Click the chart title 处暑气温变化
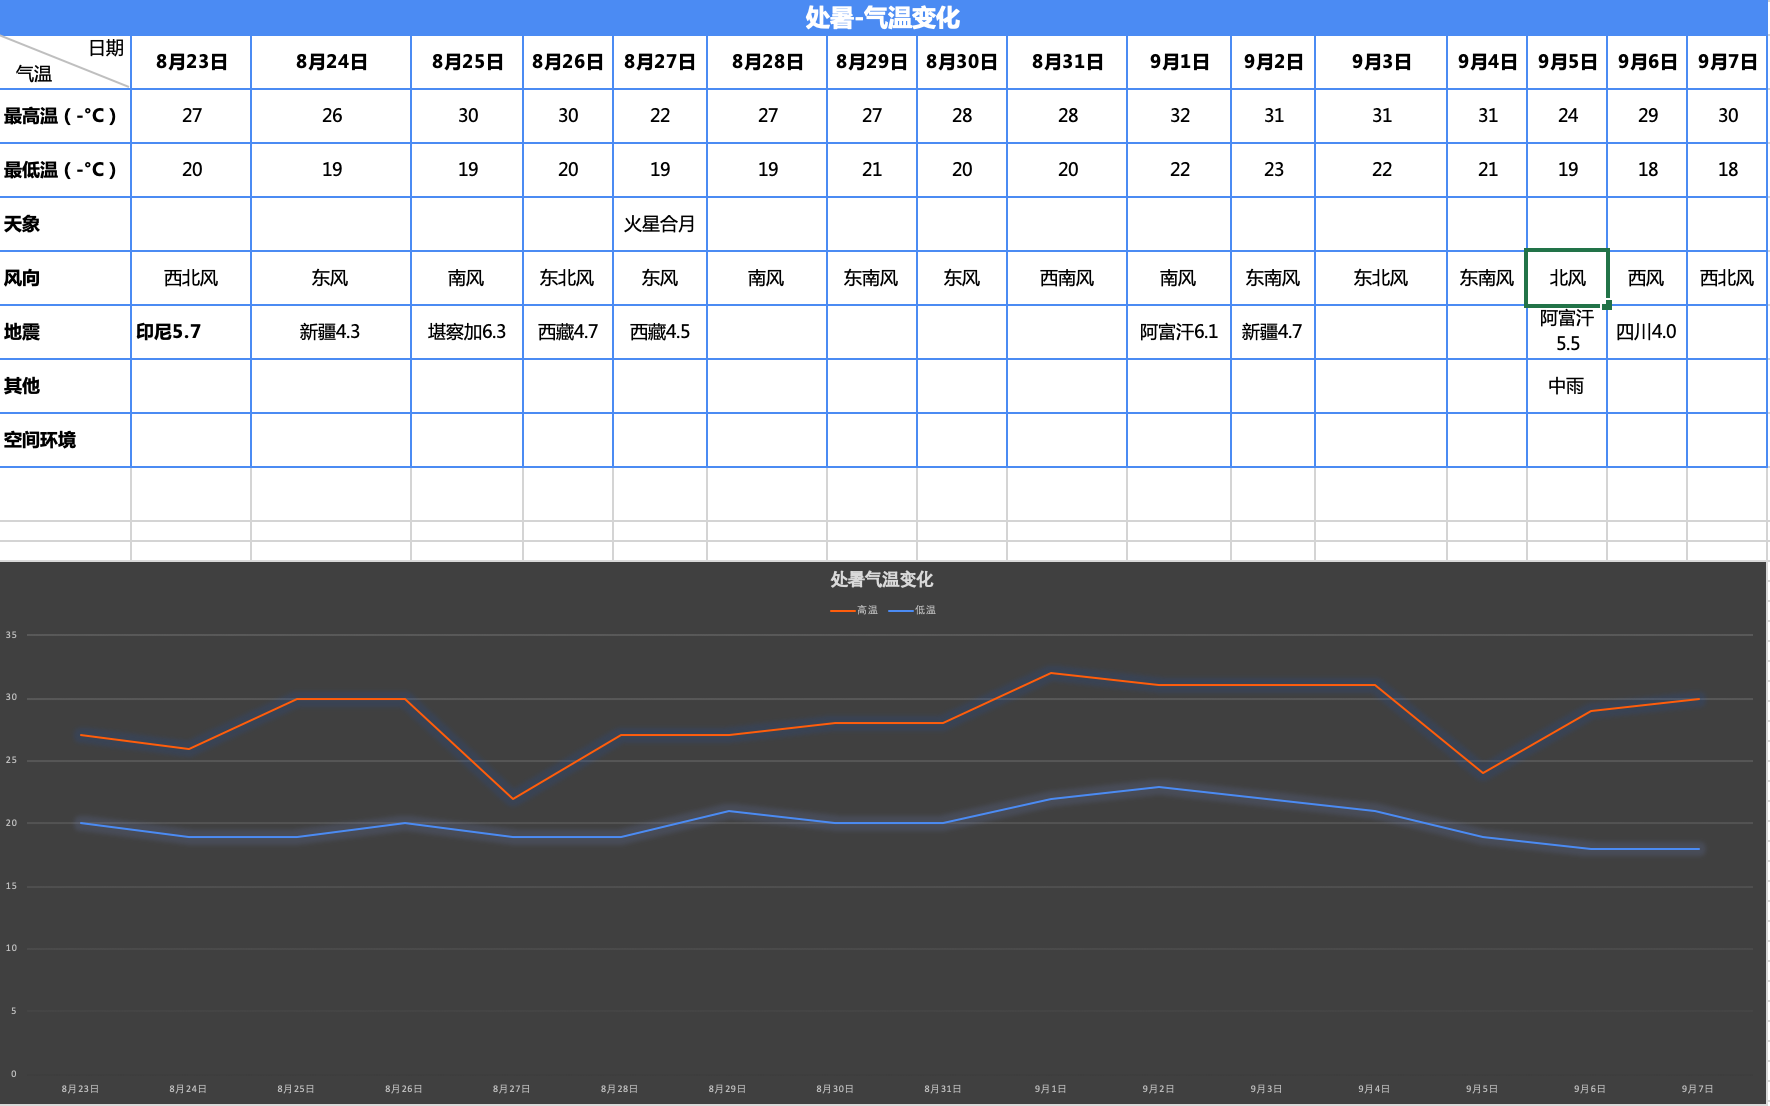Screen dimensions: 1770x1106 point(882,579)
